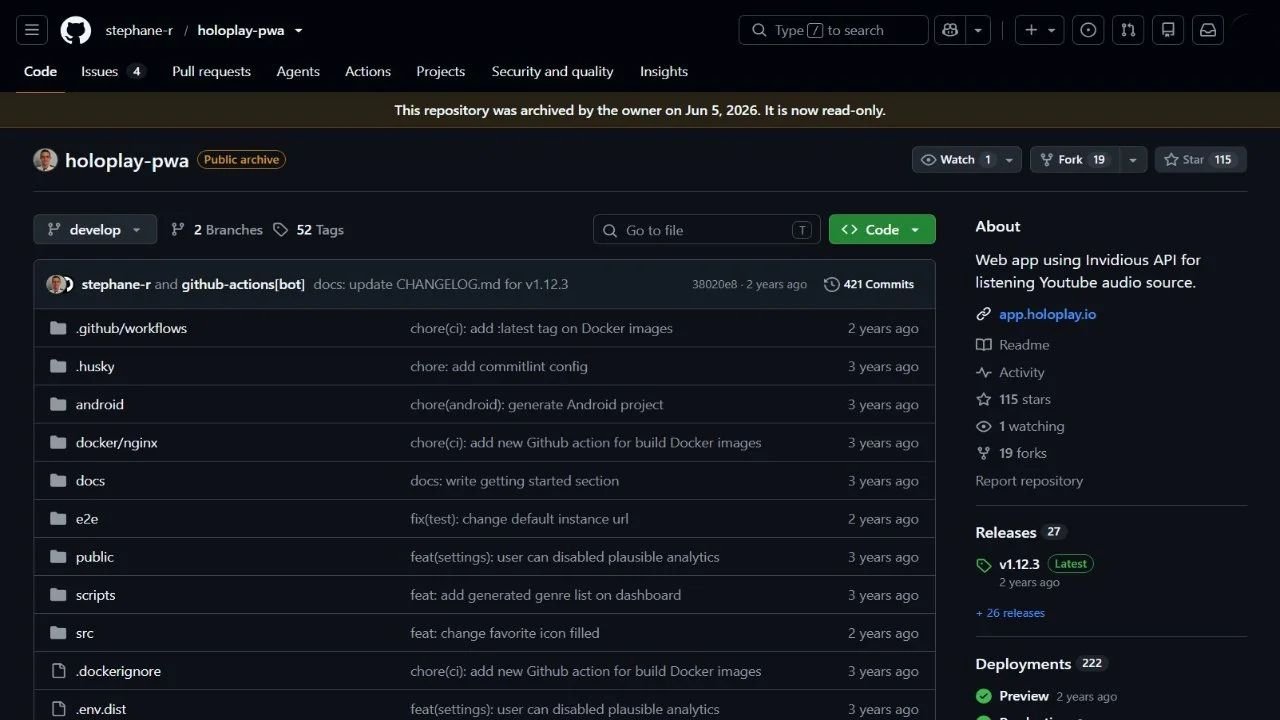
Task: Open the Actions tab
Action: coord(368,72)
